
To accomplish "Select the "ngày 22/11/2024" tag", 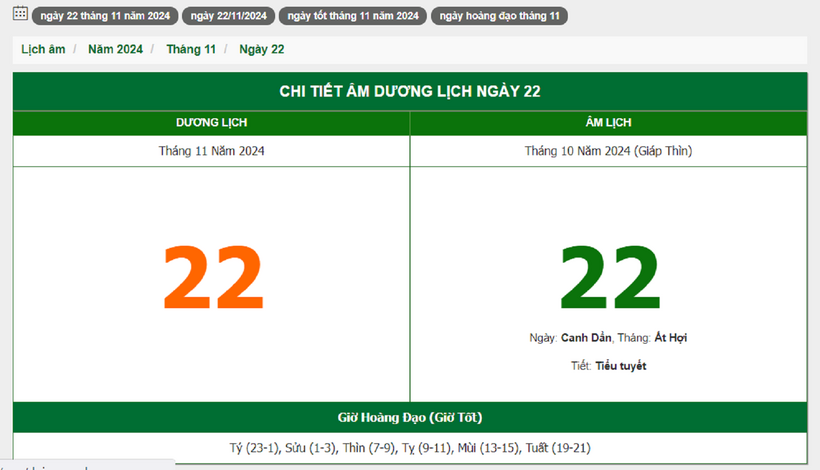I will (228, 16).
